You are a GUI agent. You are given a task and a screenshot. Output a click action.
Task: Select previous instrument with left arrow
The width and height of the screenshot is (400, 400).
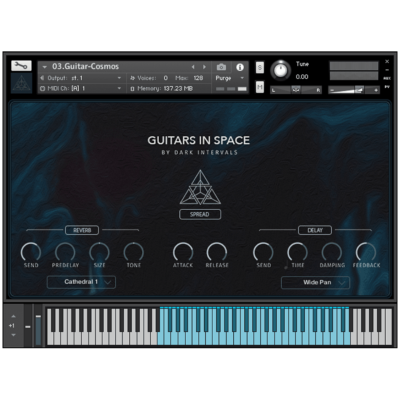click(x=193, y=67)
